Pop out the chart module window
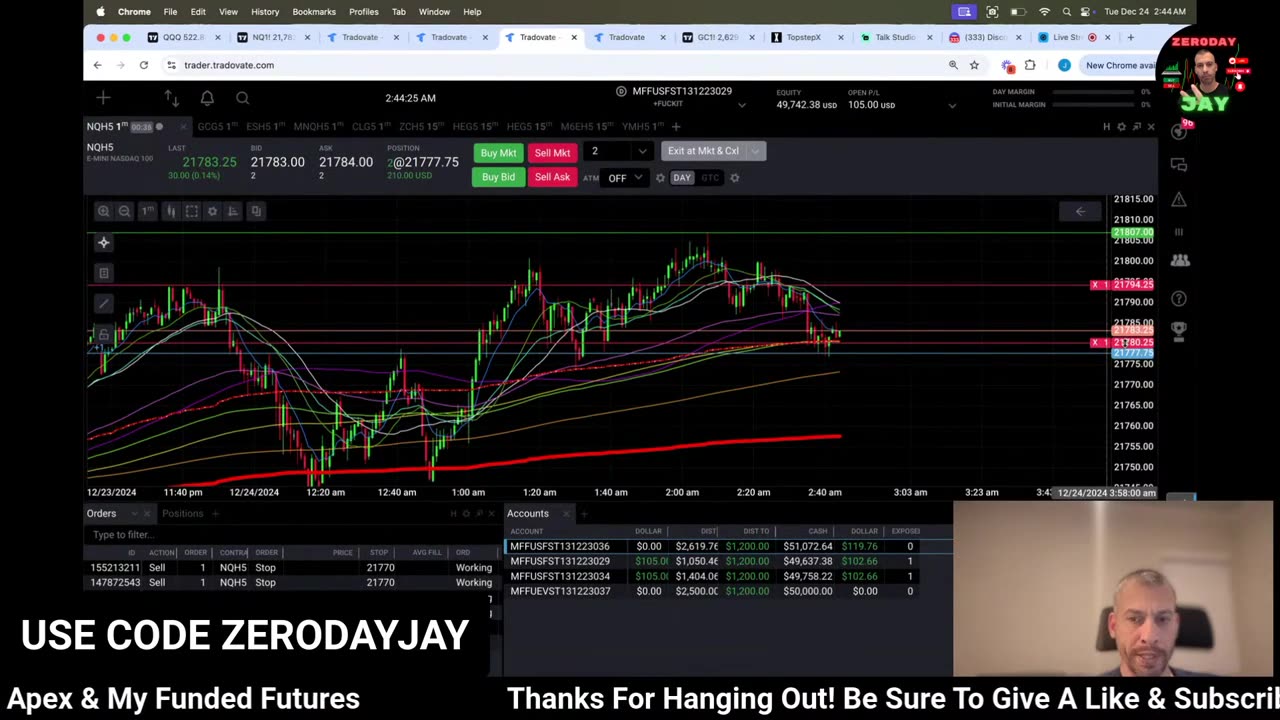 coord(1136,127)
